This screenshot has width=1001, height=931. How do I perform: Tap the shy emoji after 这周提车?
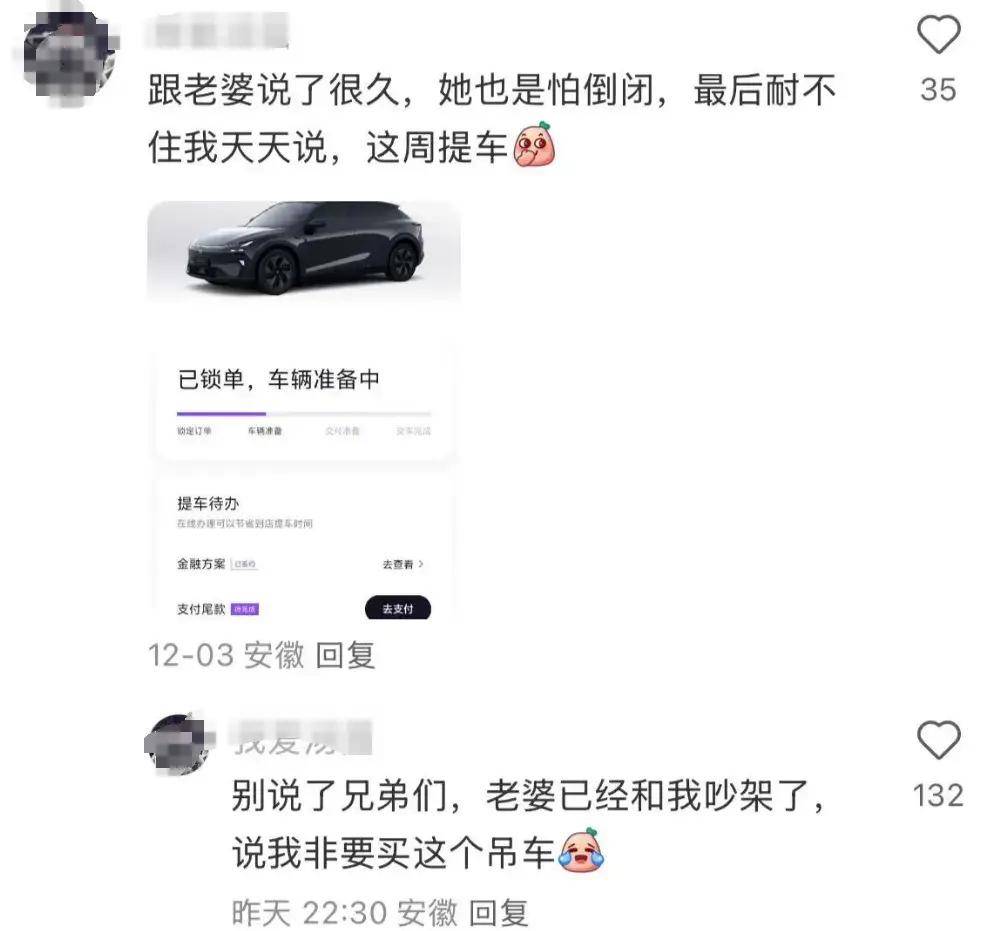pos(534,145)
